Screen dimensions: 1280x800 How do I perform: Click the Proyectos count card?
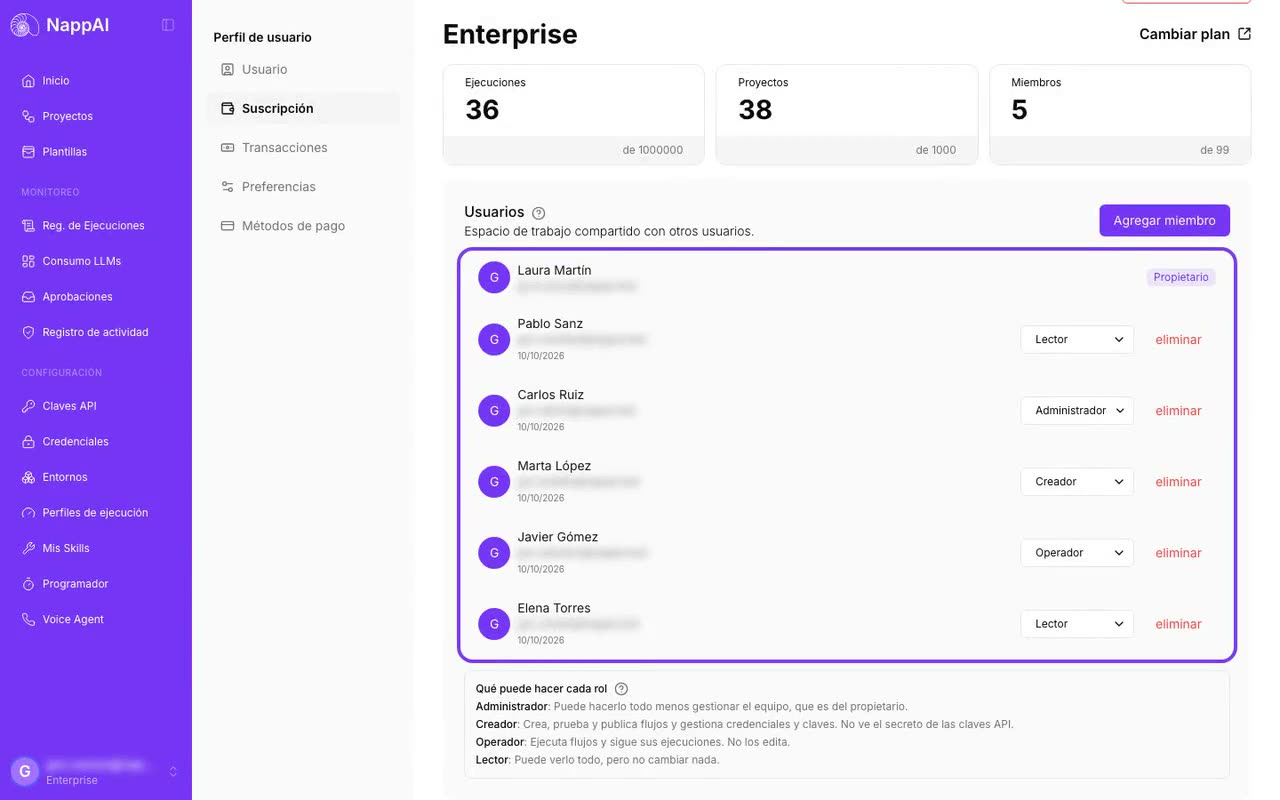click(846, 114)
